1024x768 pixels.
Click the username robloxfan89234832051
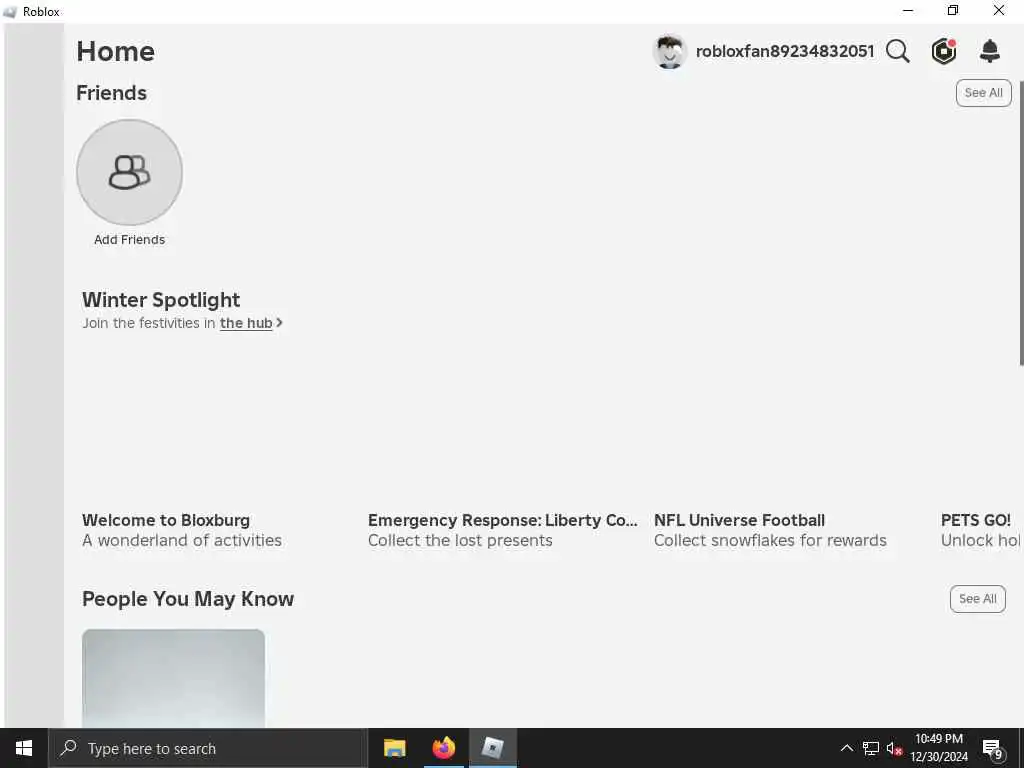pos(785,52)
